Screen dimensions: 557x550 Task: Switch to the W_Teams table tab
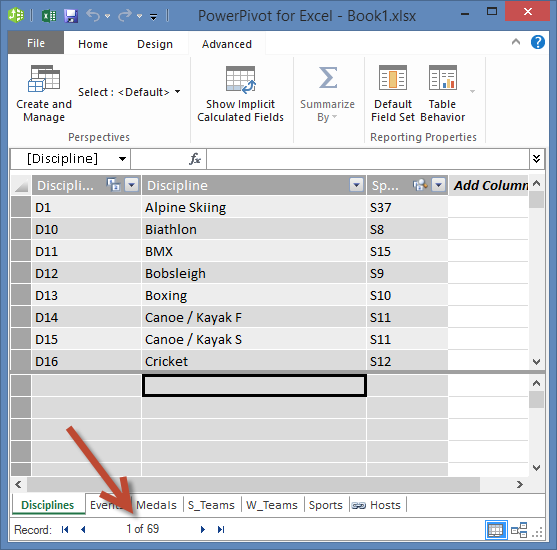click(272, 505)
